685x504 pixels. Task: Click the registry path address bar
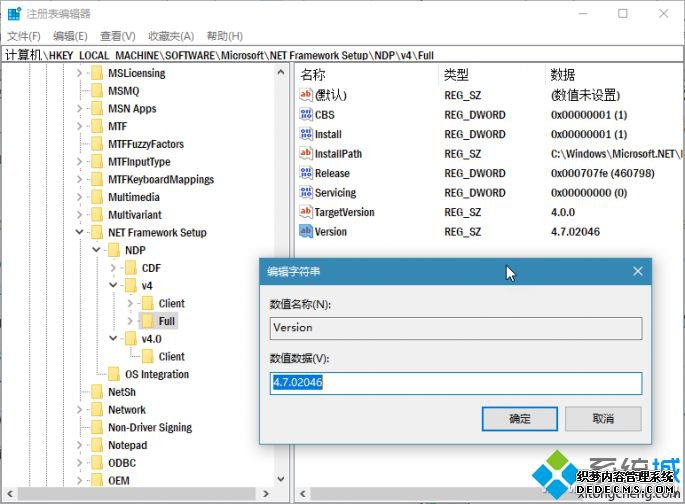[x=342, y=55]
